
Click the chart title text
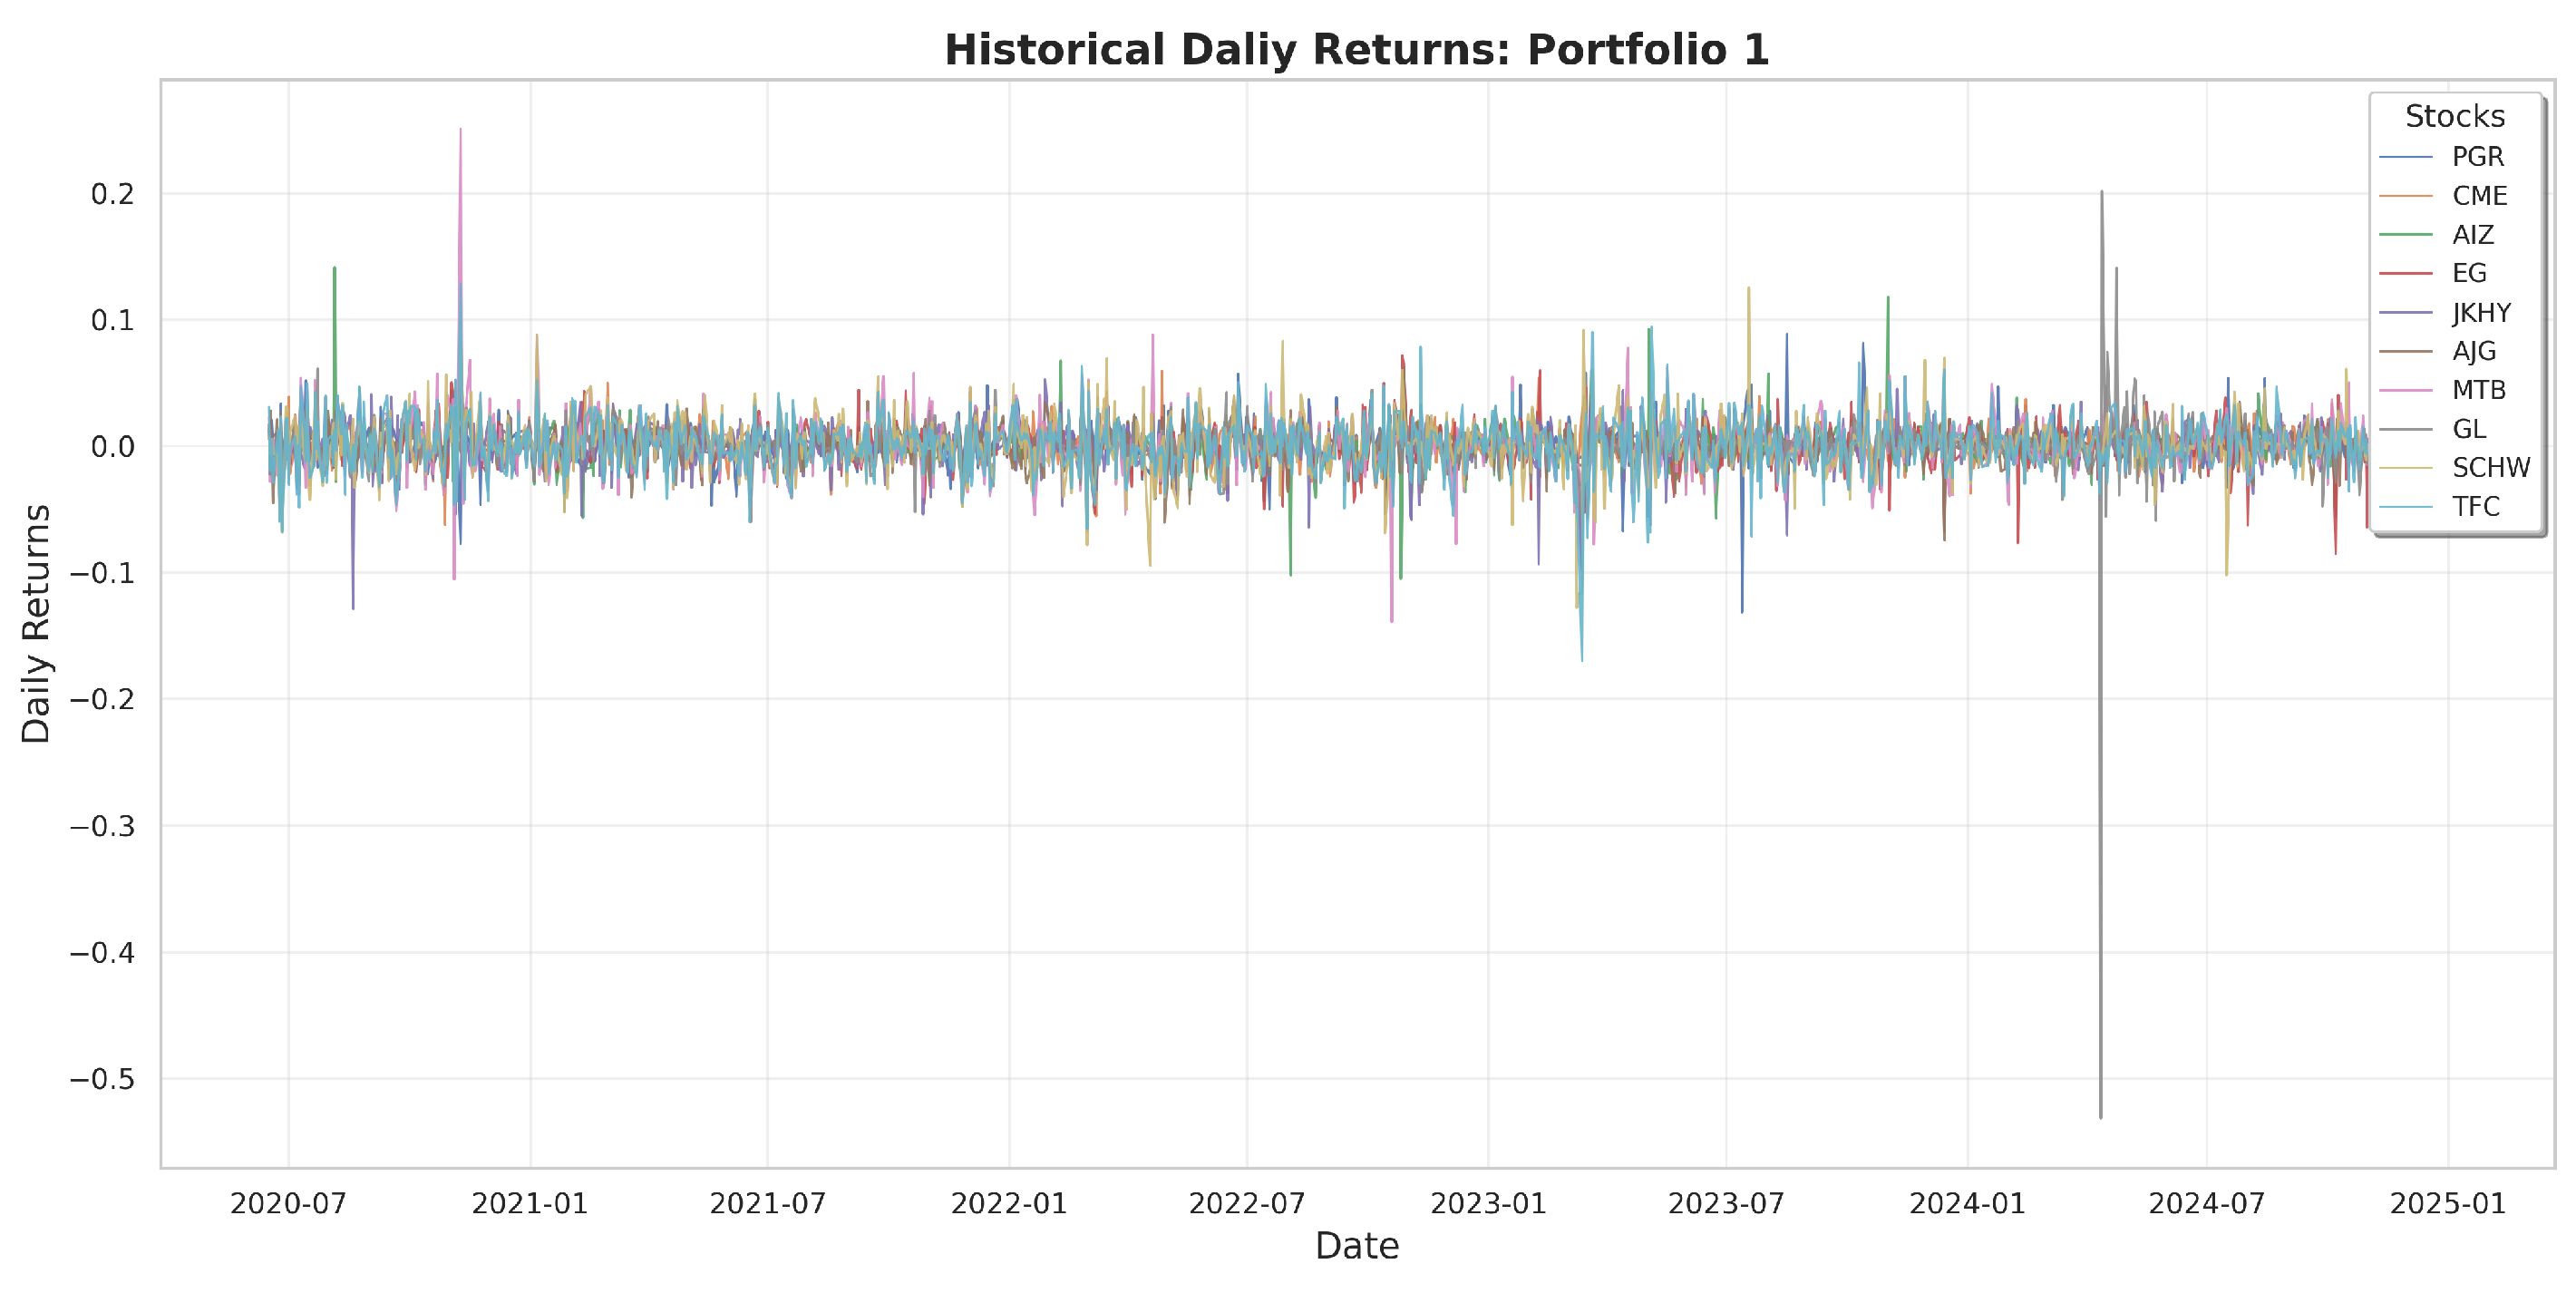point(1356,50)
